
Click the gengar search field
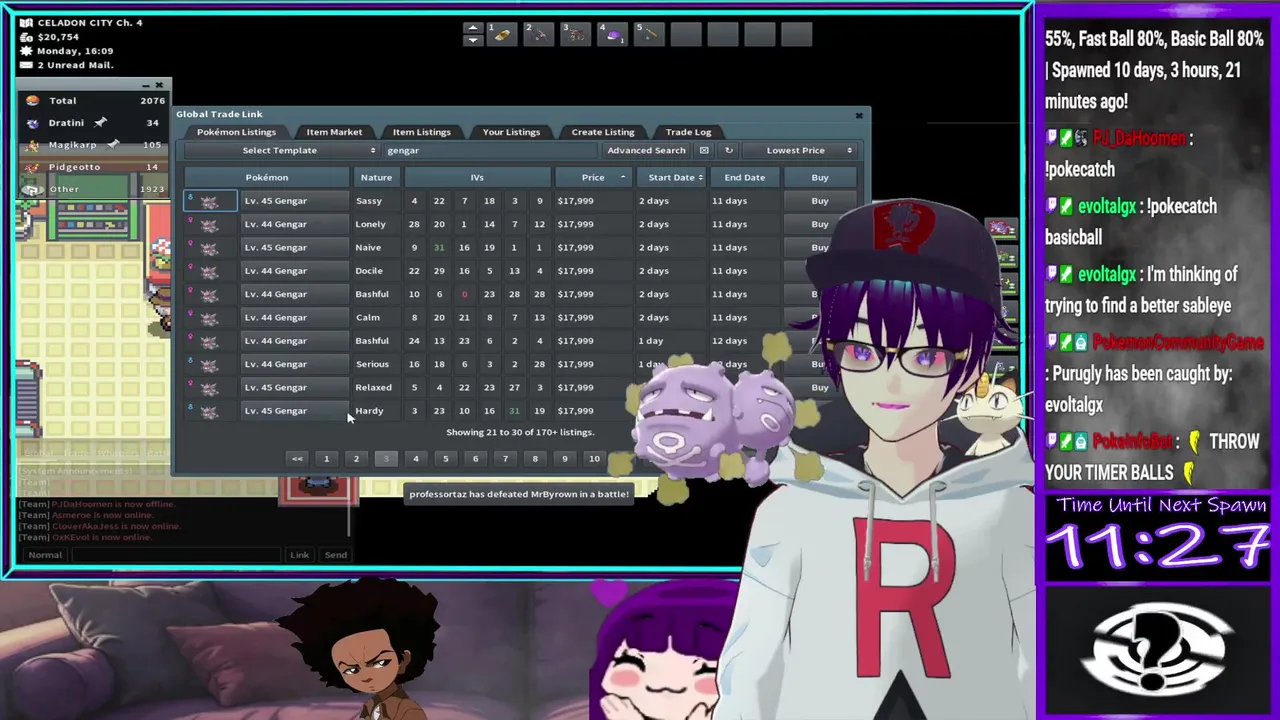[x=490, y=150]
